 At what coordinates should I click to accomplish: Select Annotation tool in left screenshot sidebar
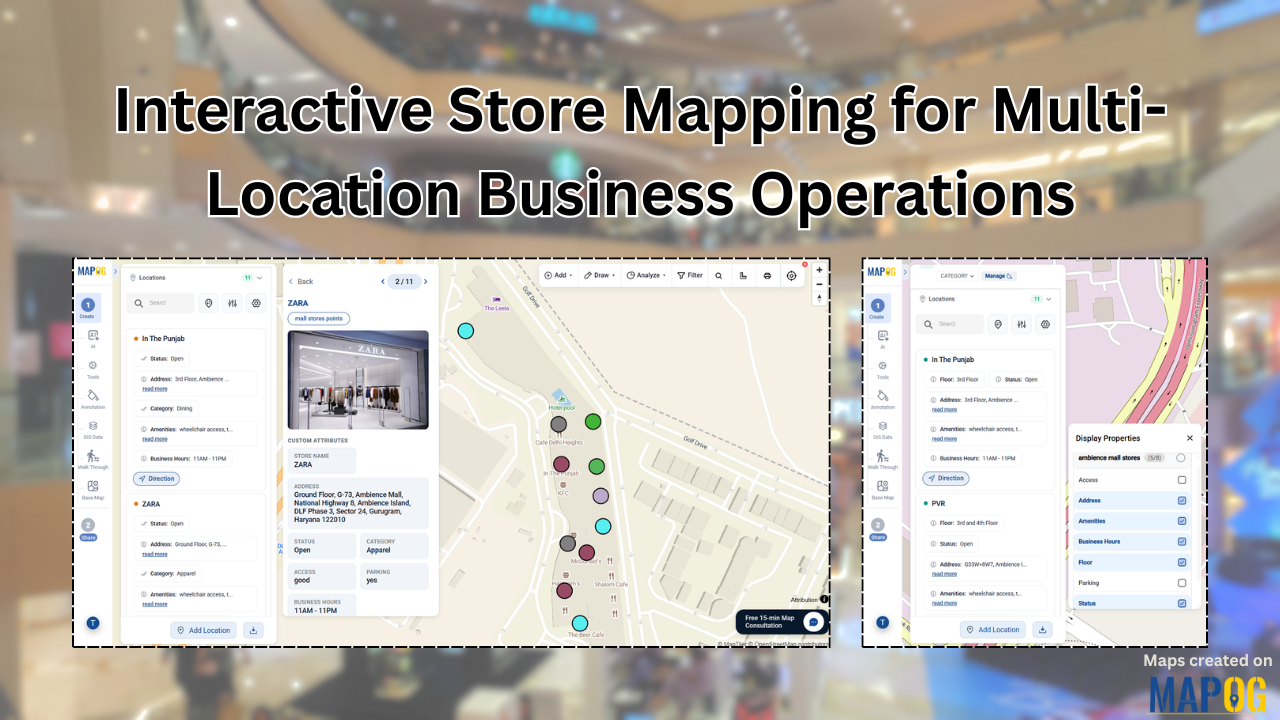[x=93, y=399]
